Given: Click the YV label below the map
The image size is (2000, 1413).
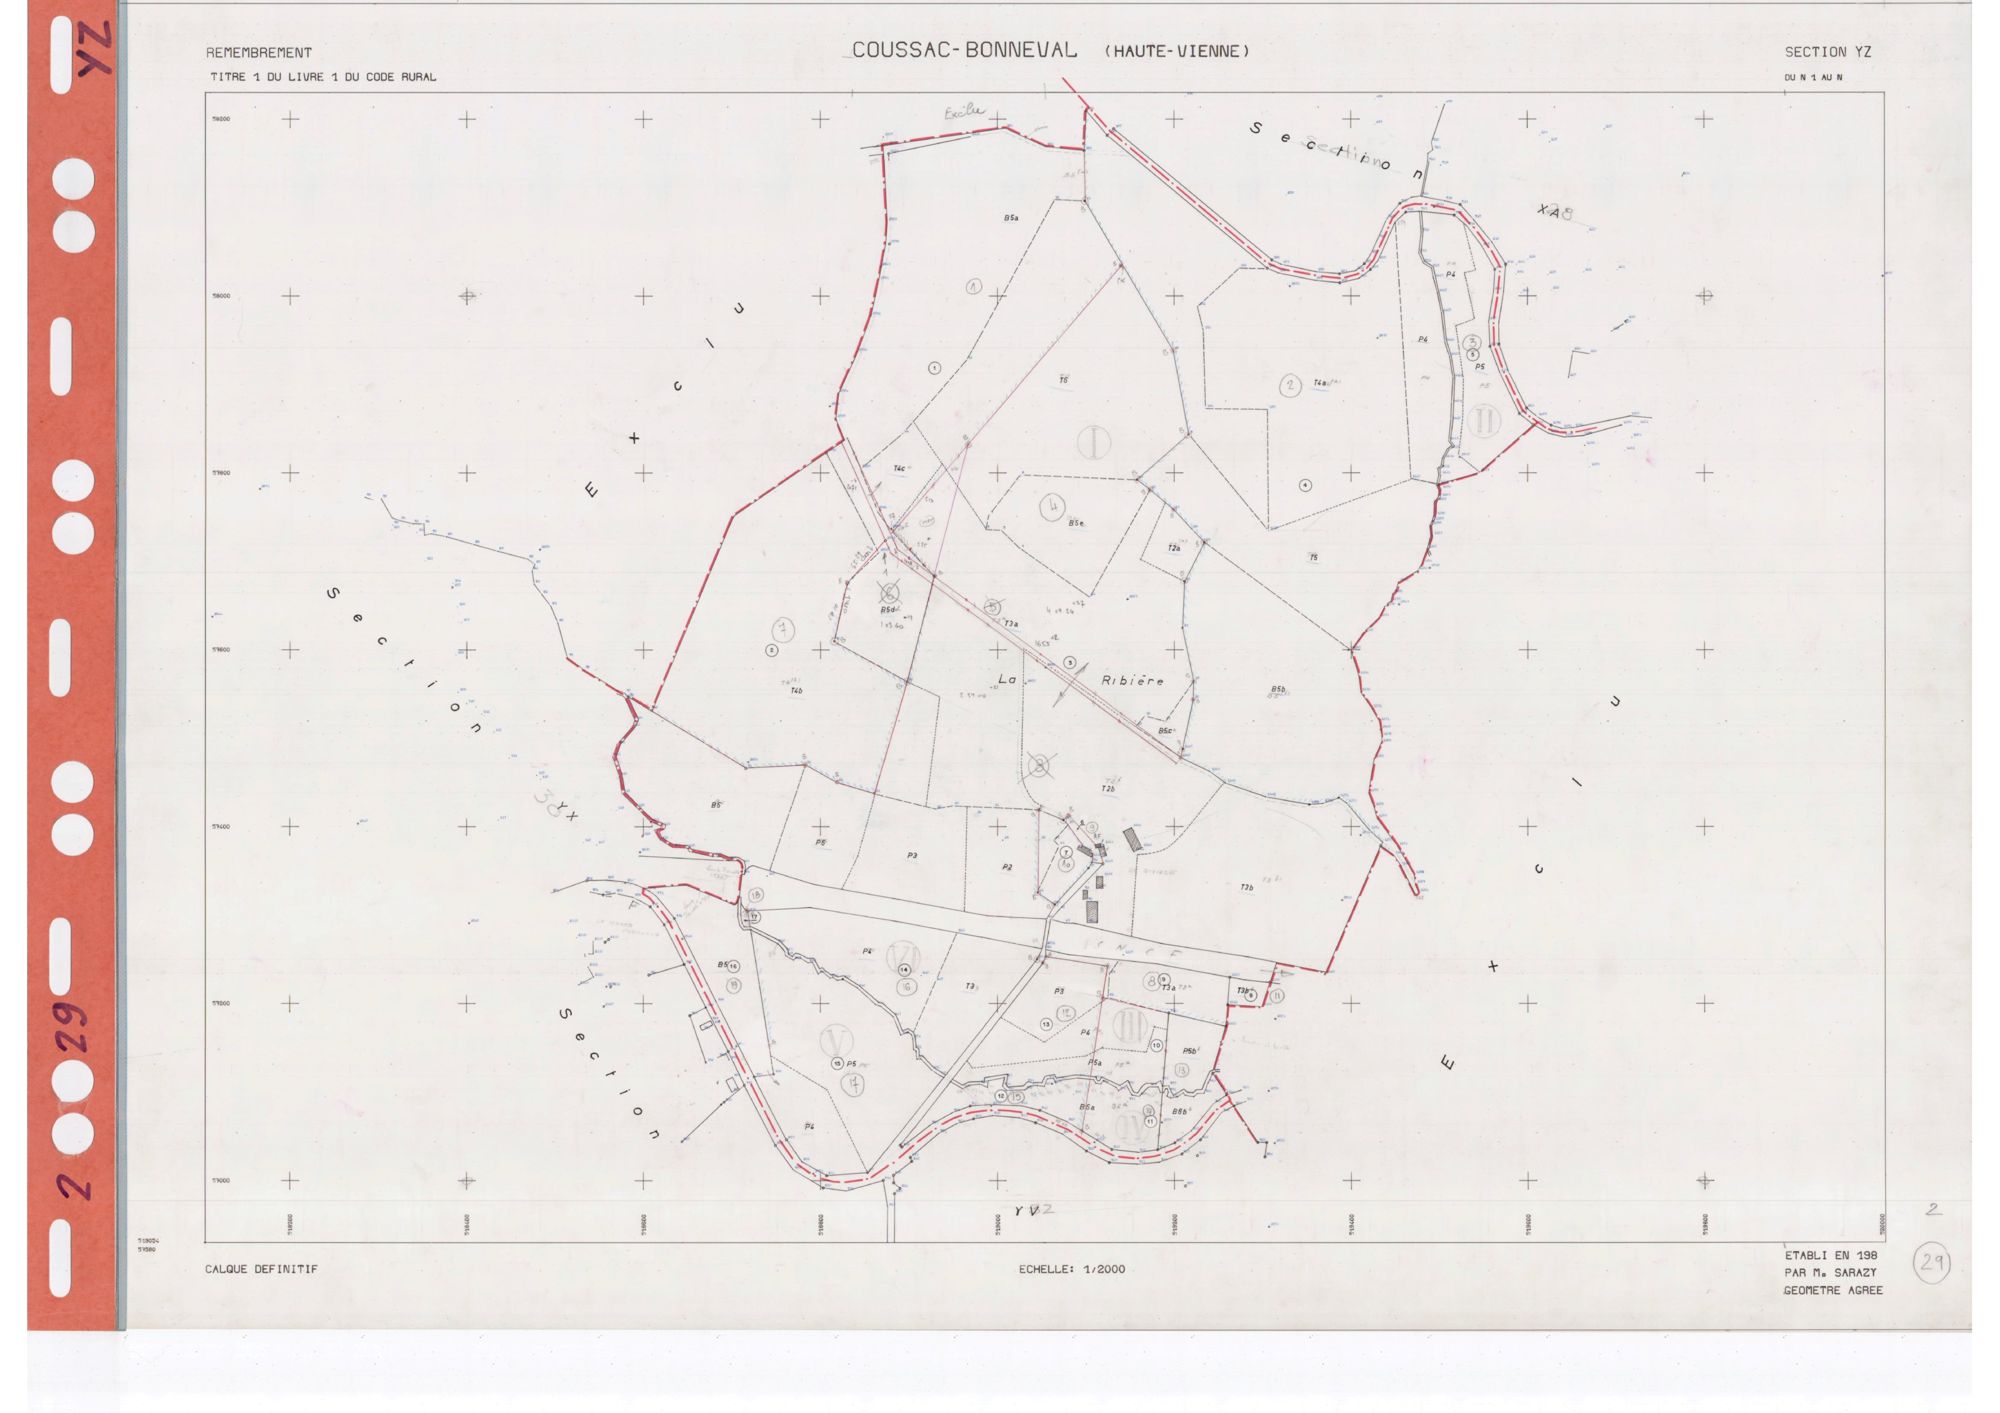Looking at the screenshot, I should click(1027, 1211).
